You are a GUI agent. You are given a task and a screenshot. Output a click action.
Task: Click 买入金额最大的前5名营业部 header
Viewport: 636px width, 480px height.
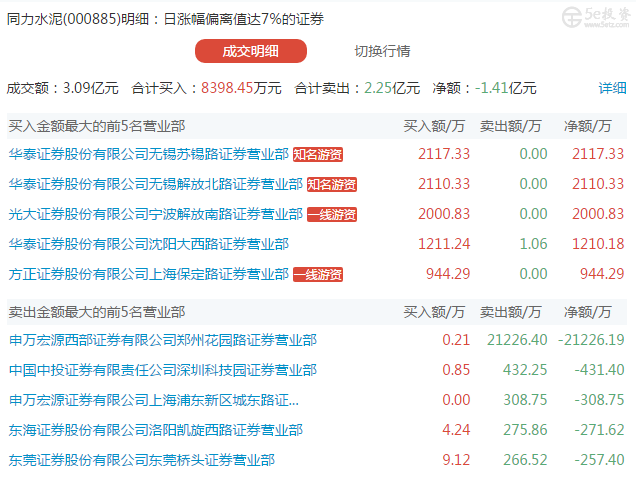97,126
